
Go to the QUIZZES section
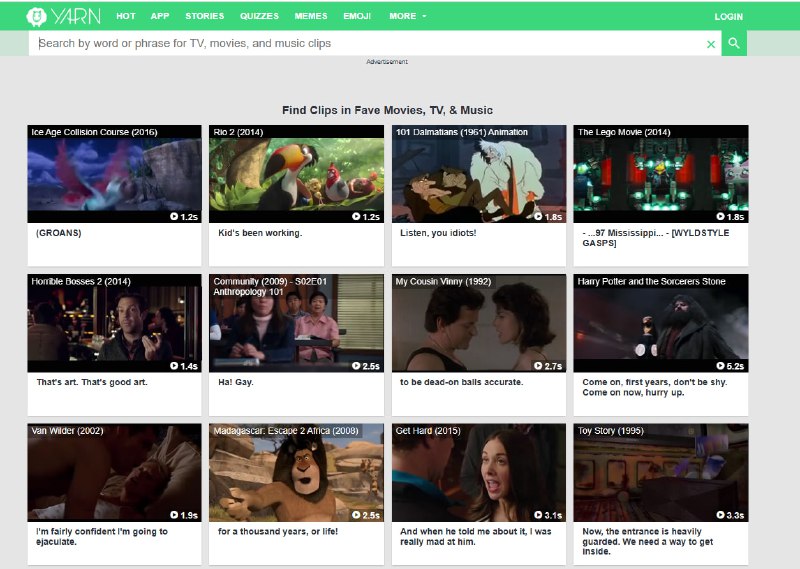259,16
